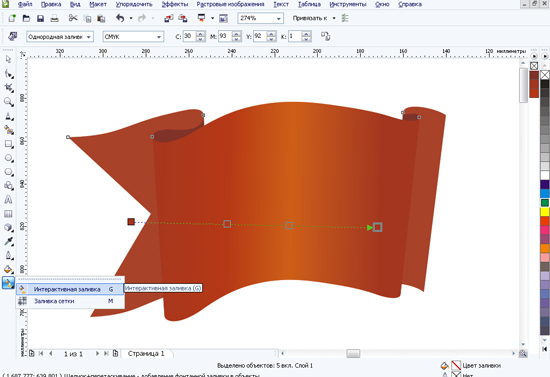The width and height of the screenshot is (550, 377).
Task: Select the Crop tool in toolbox
Action: 8,88
